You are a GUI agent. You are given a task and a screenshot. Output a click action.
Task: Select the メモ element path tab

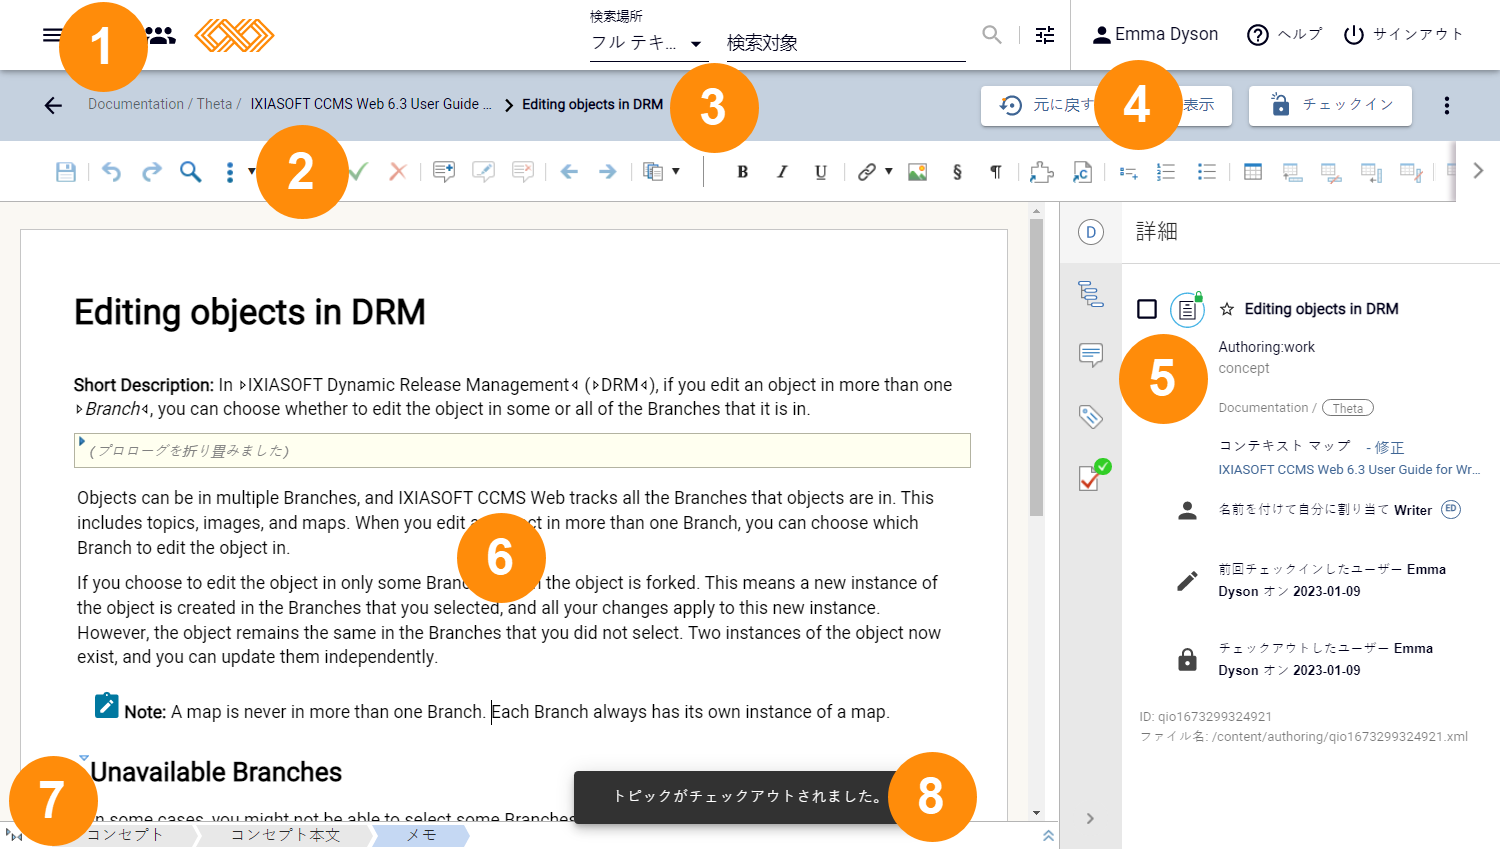click(421, 835)
